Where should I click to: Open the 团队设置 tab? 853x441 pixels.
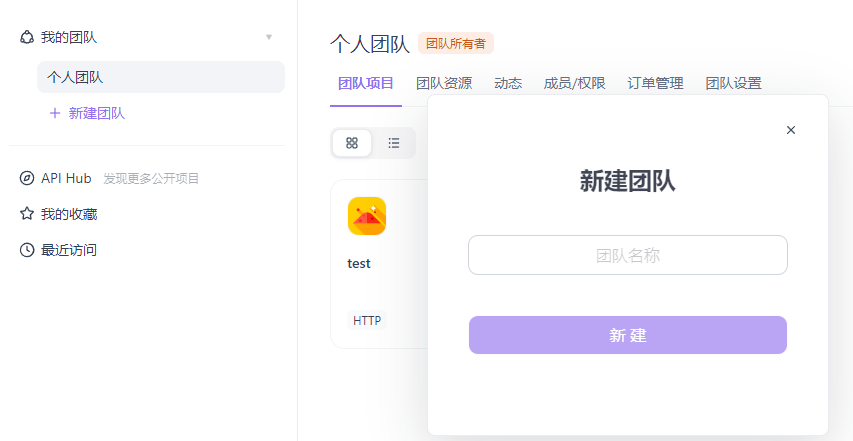click(733, 83)
